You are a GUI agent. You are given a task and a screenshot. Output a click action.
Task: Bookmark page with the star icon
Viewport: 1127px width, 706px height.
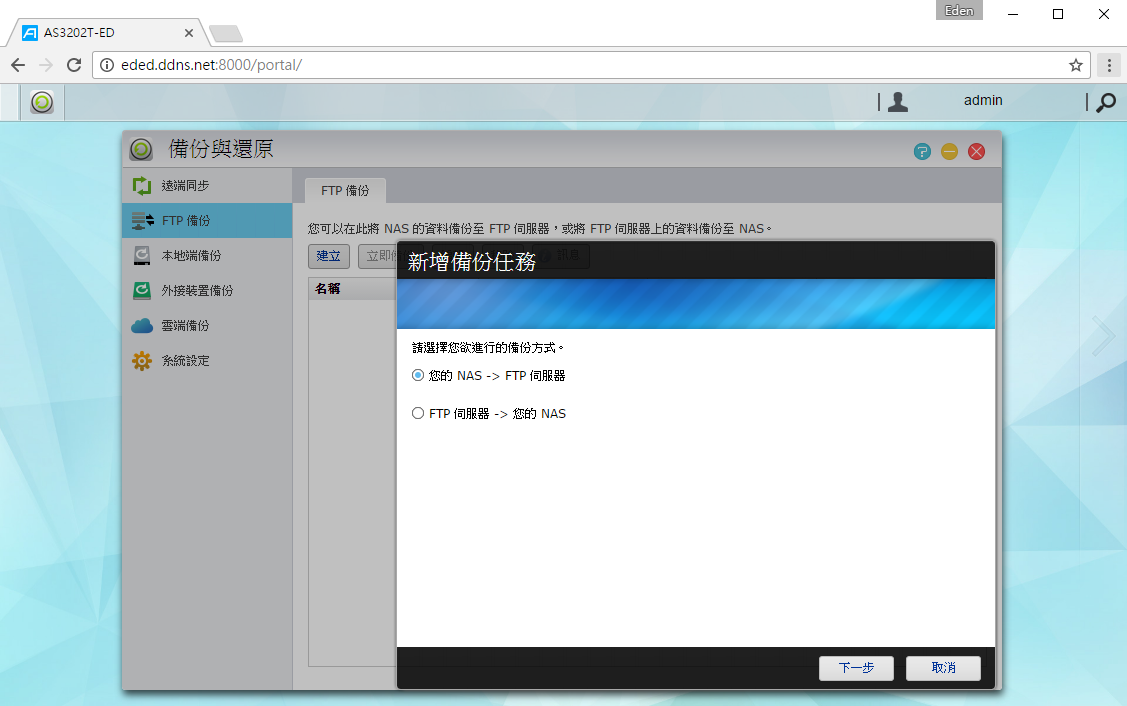[1075, 65]
